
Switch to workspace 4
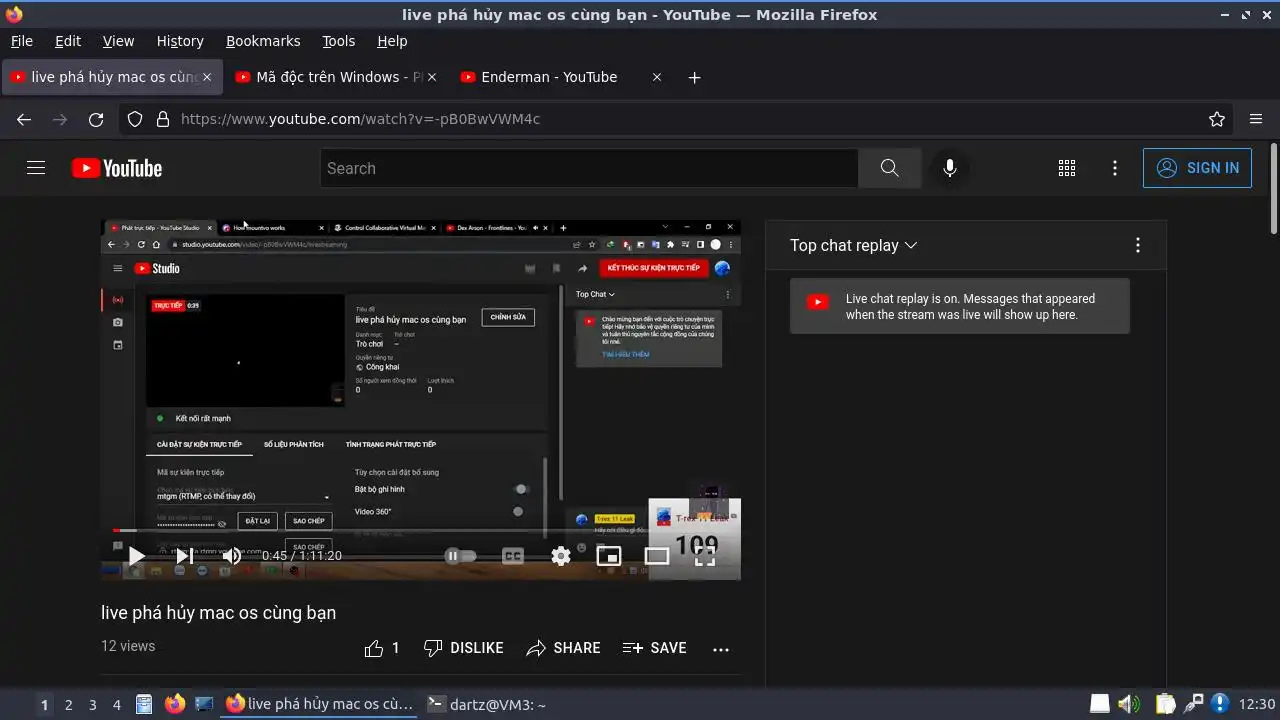(x=116, y=704)
